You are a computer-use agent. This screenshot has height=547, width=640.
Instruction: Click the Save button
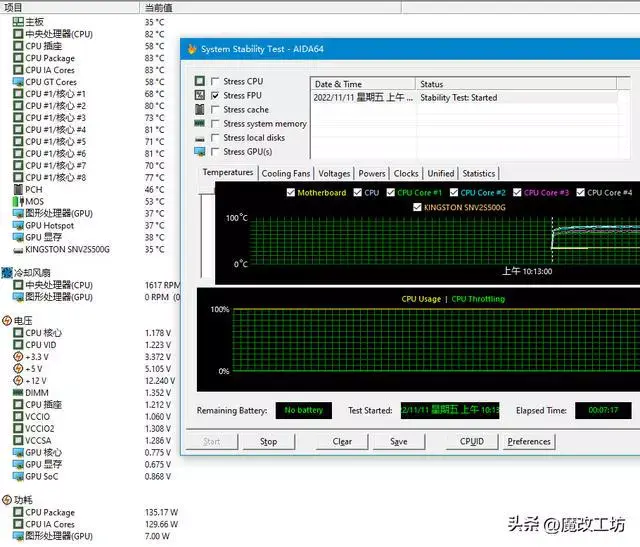coord(399,442)
